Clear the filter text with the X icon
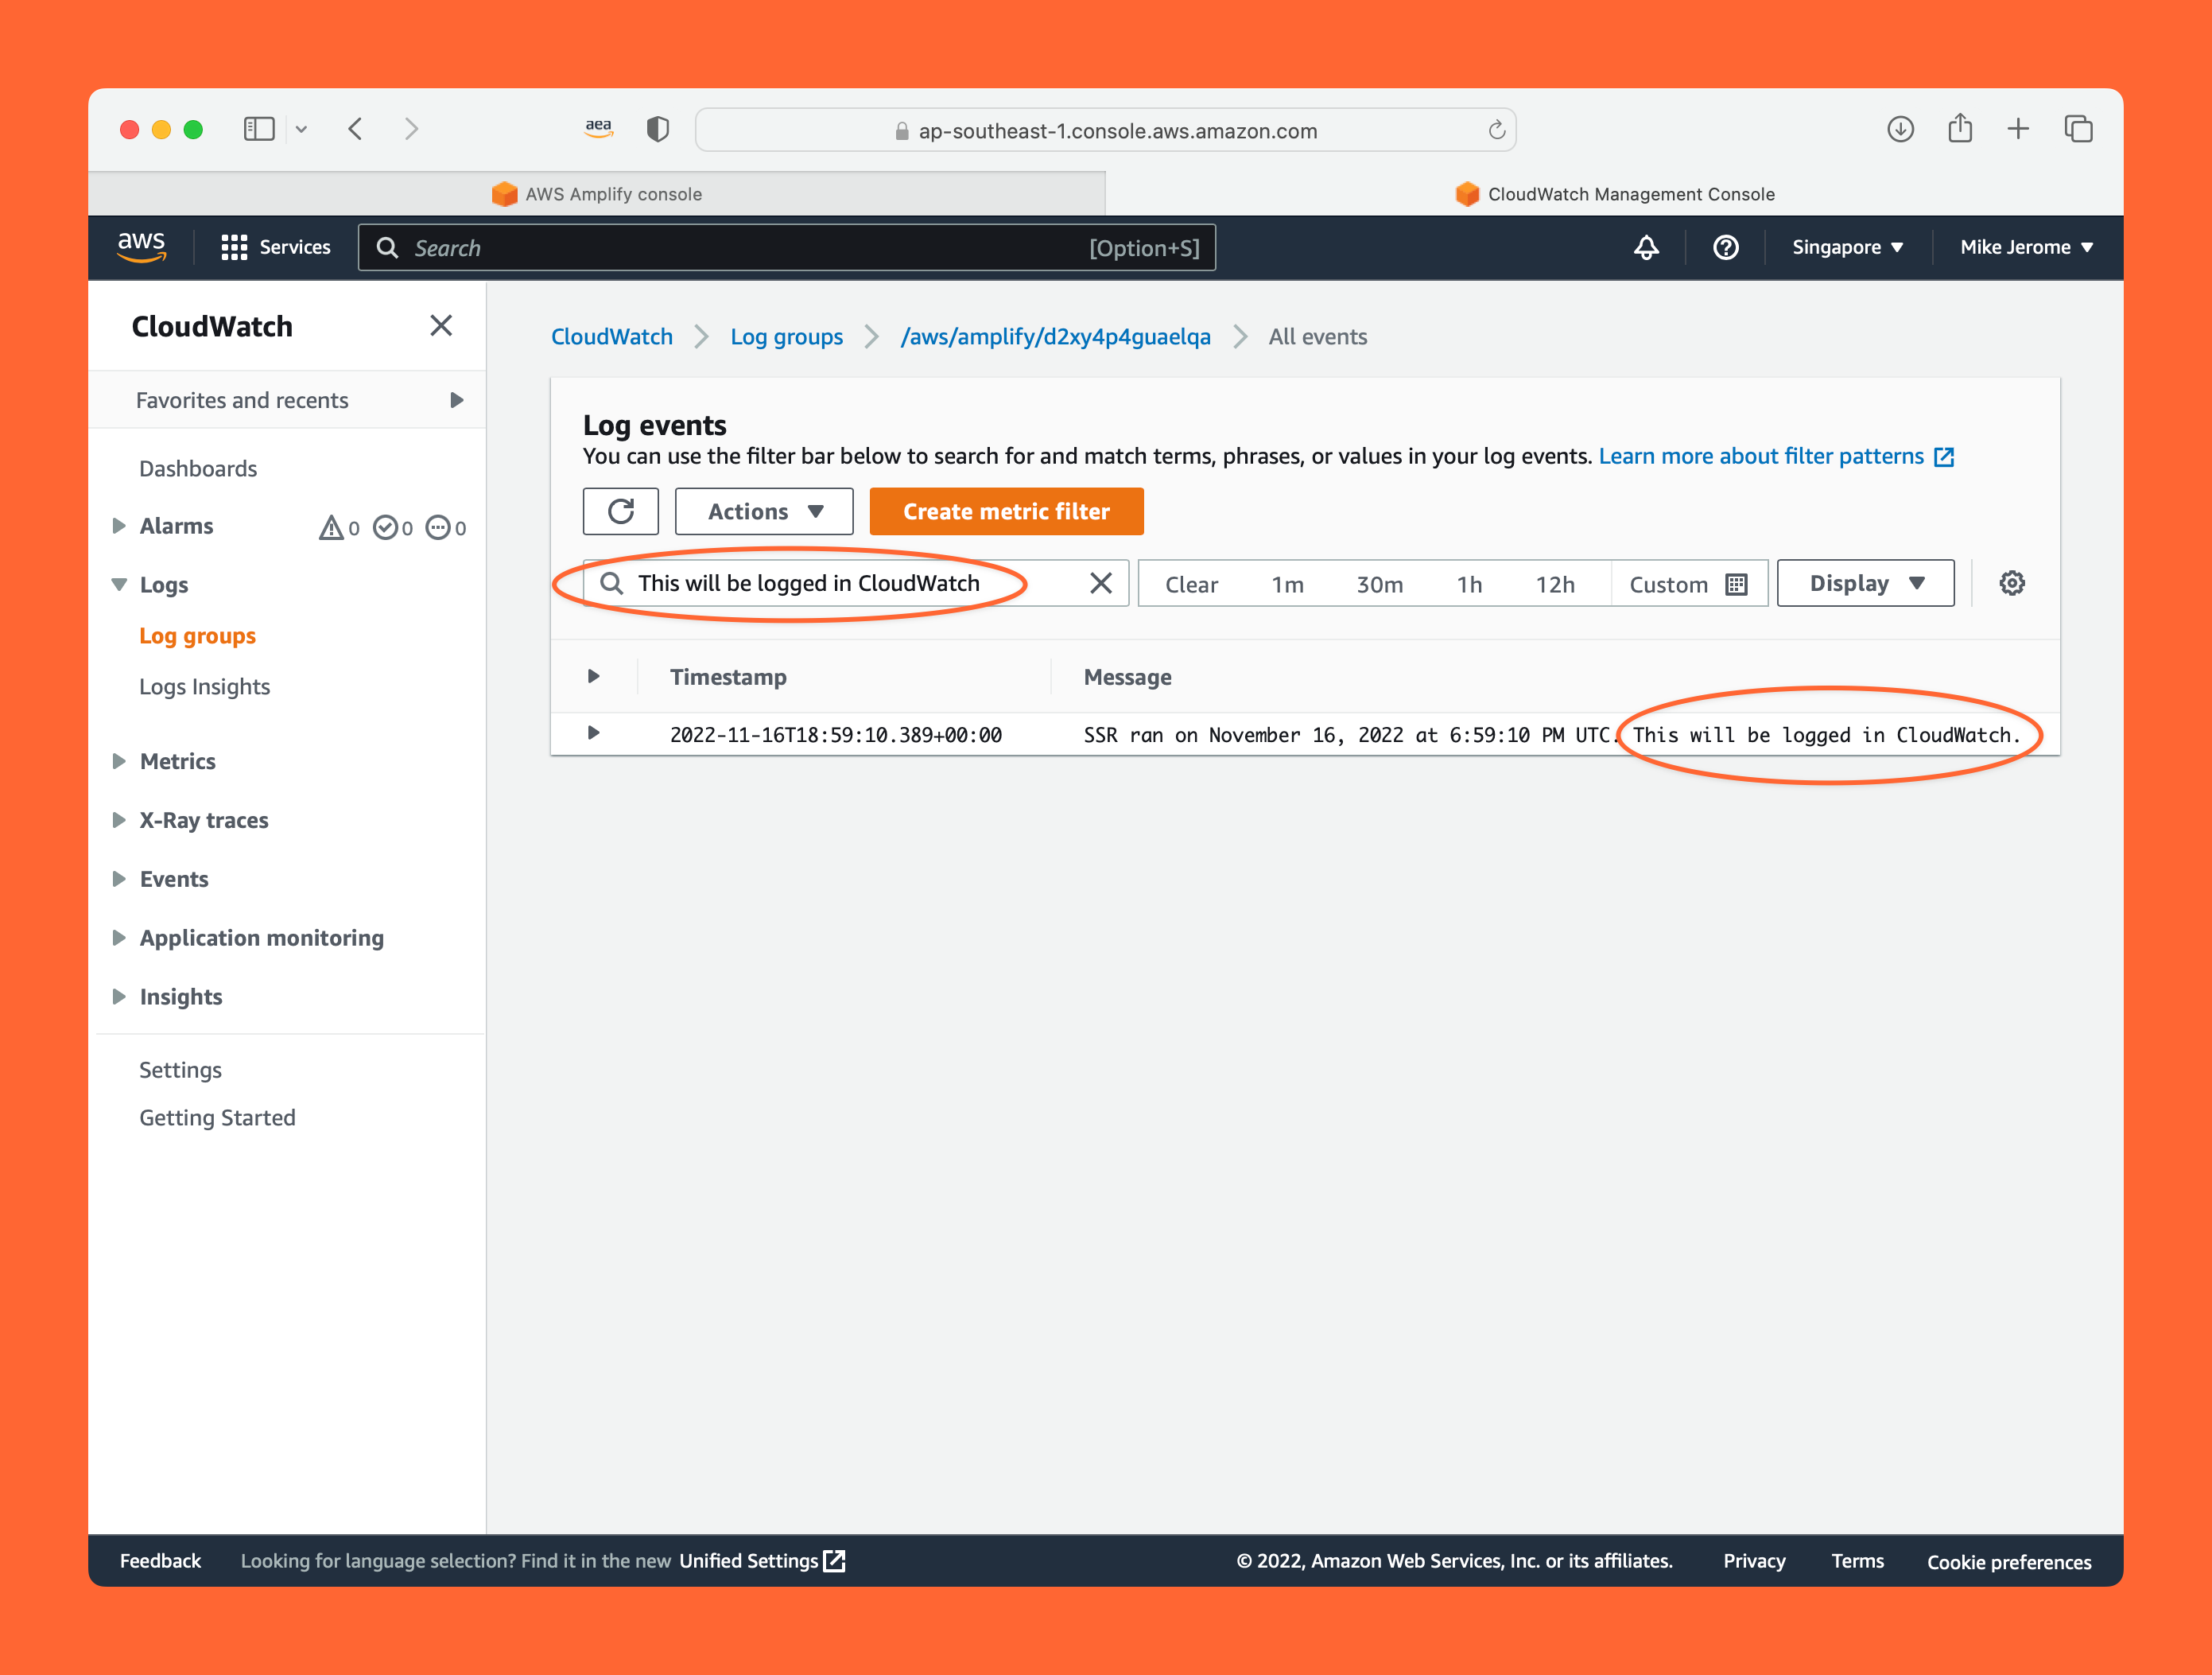 click(1100, 583)
